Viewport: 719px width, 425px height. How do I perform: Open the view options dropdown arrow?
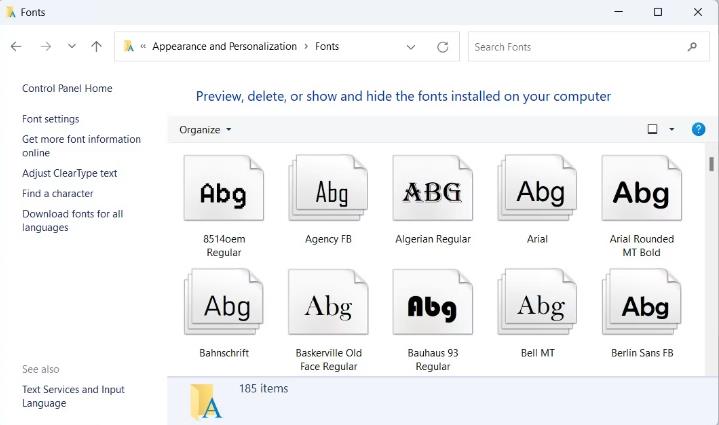coord(671,129)
